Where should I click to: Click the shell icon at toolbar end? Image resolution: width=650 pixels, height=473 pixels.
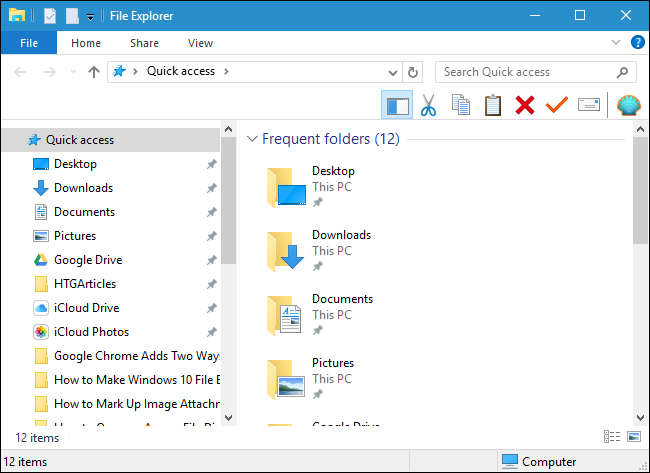(x=628, y=105)
